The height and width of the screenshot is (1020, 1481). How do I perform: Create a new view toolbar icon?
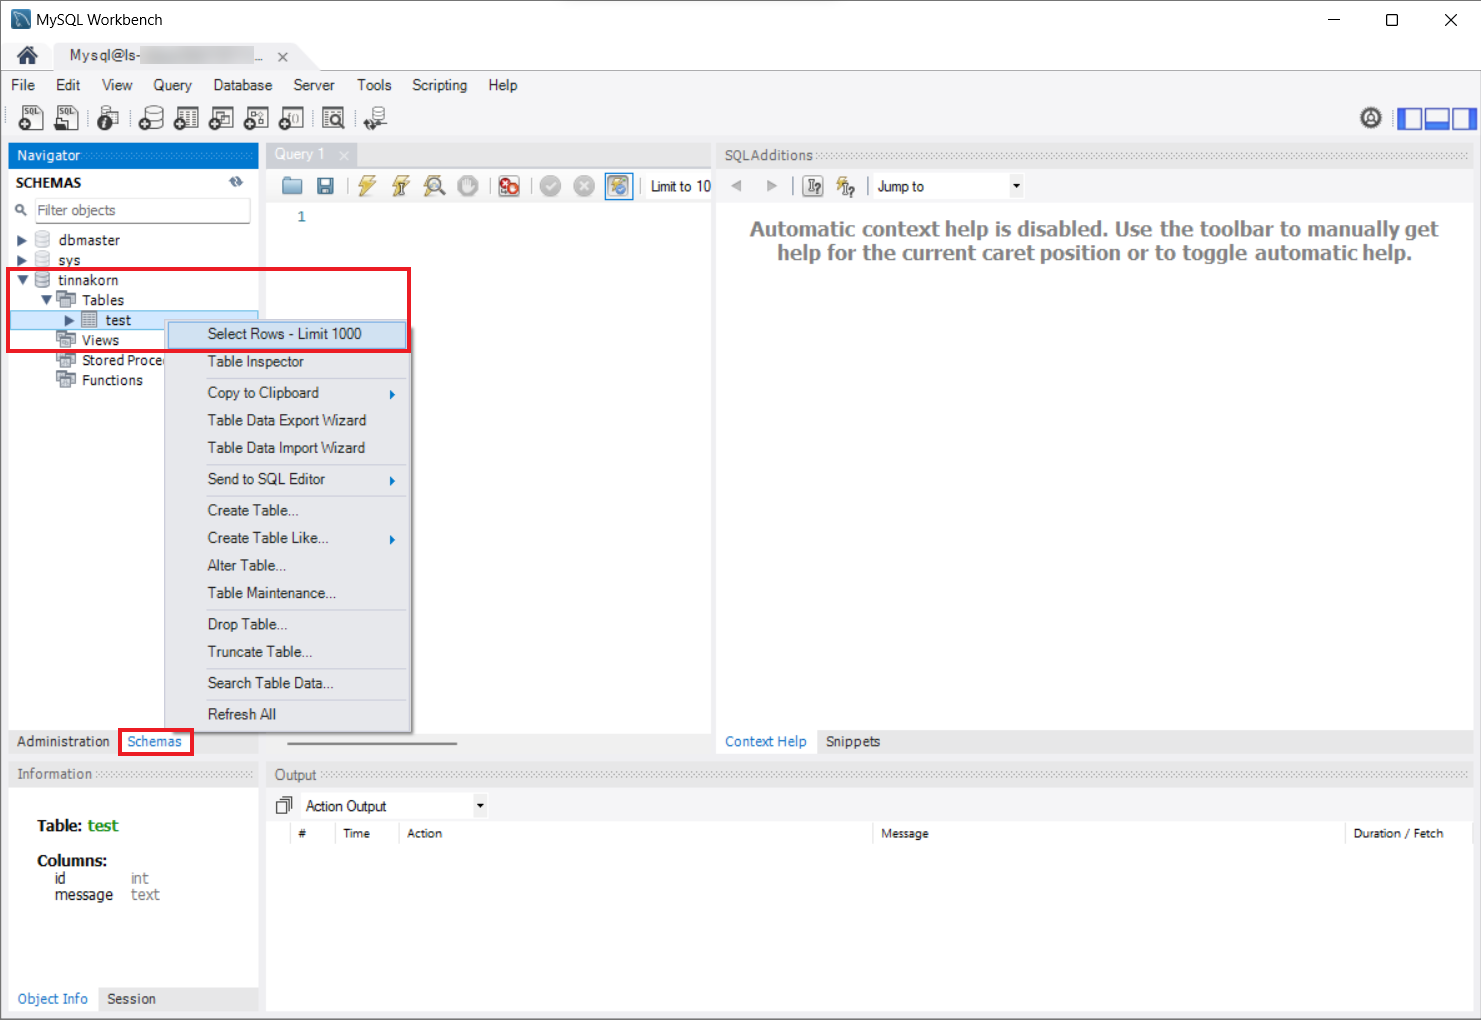click(221, 118)
